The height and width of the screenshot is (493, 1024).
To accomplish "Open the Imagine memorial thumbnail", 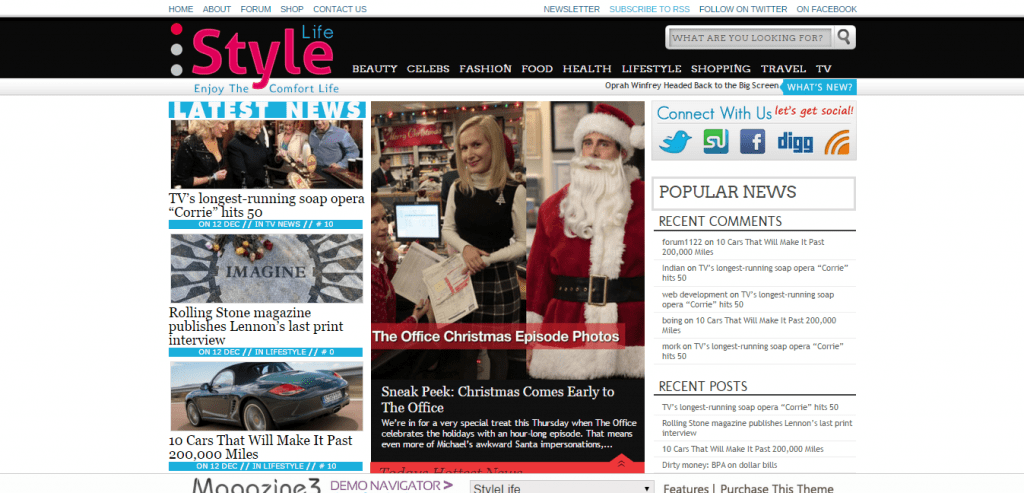I will point(266,268).
